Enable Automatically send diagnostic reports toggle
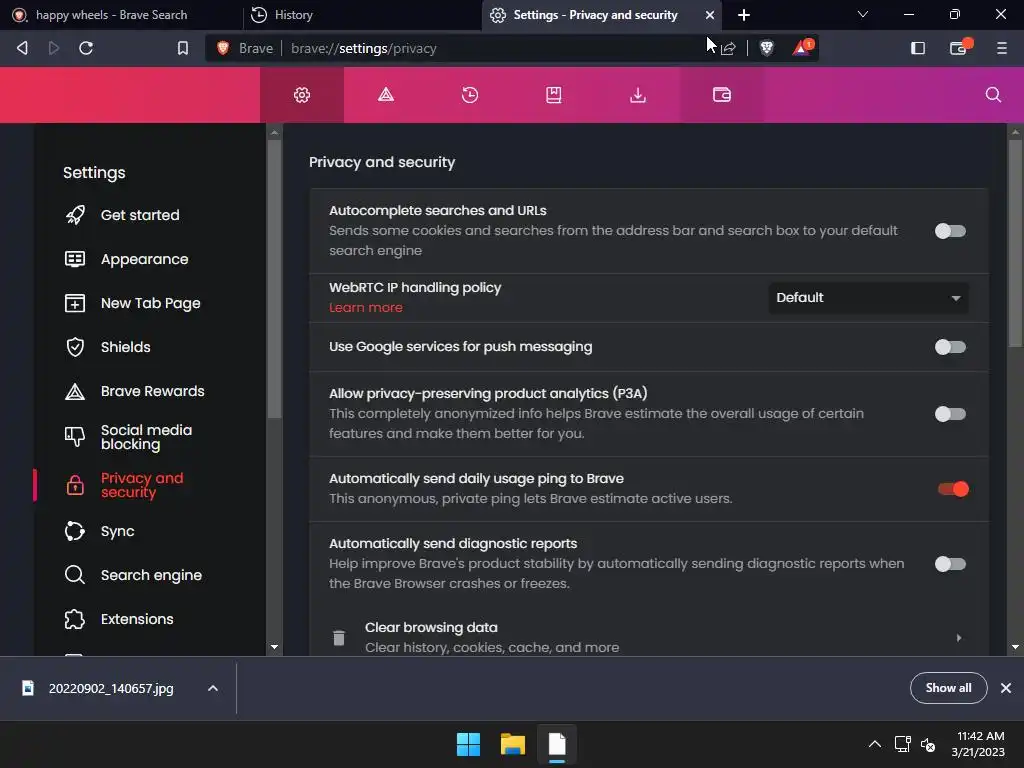This screenshot has width=1024, height=768. click(x=950, y=564)
